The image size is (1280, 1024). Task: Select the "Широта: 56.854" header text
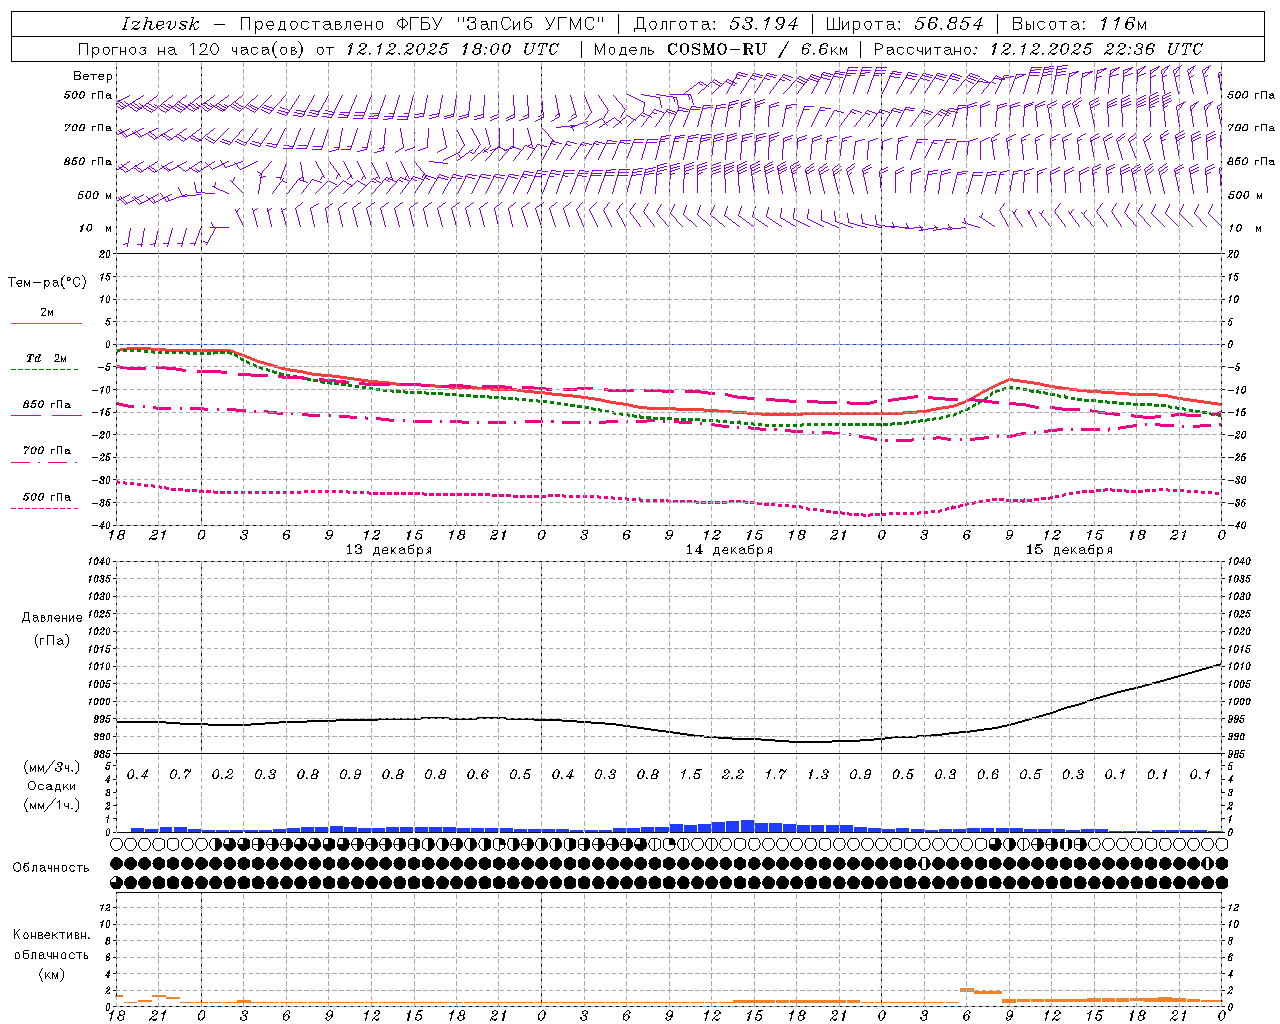[x=904, y=24]
